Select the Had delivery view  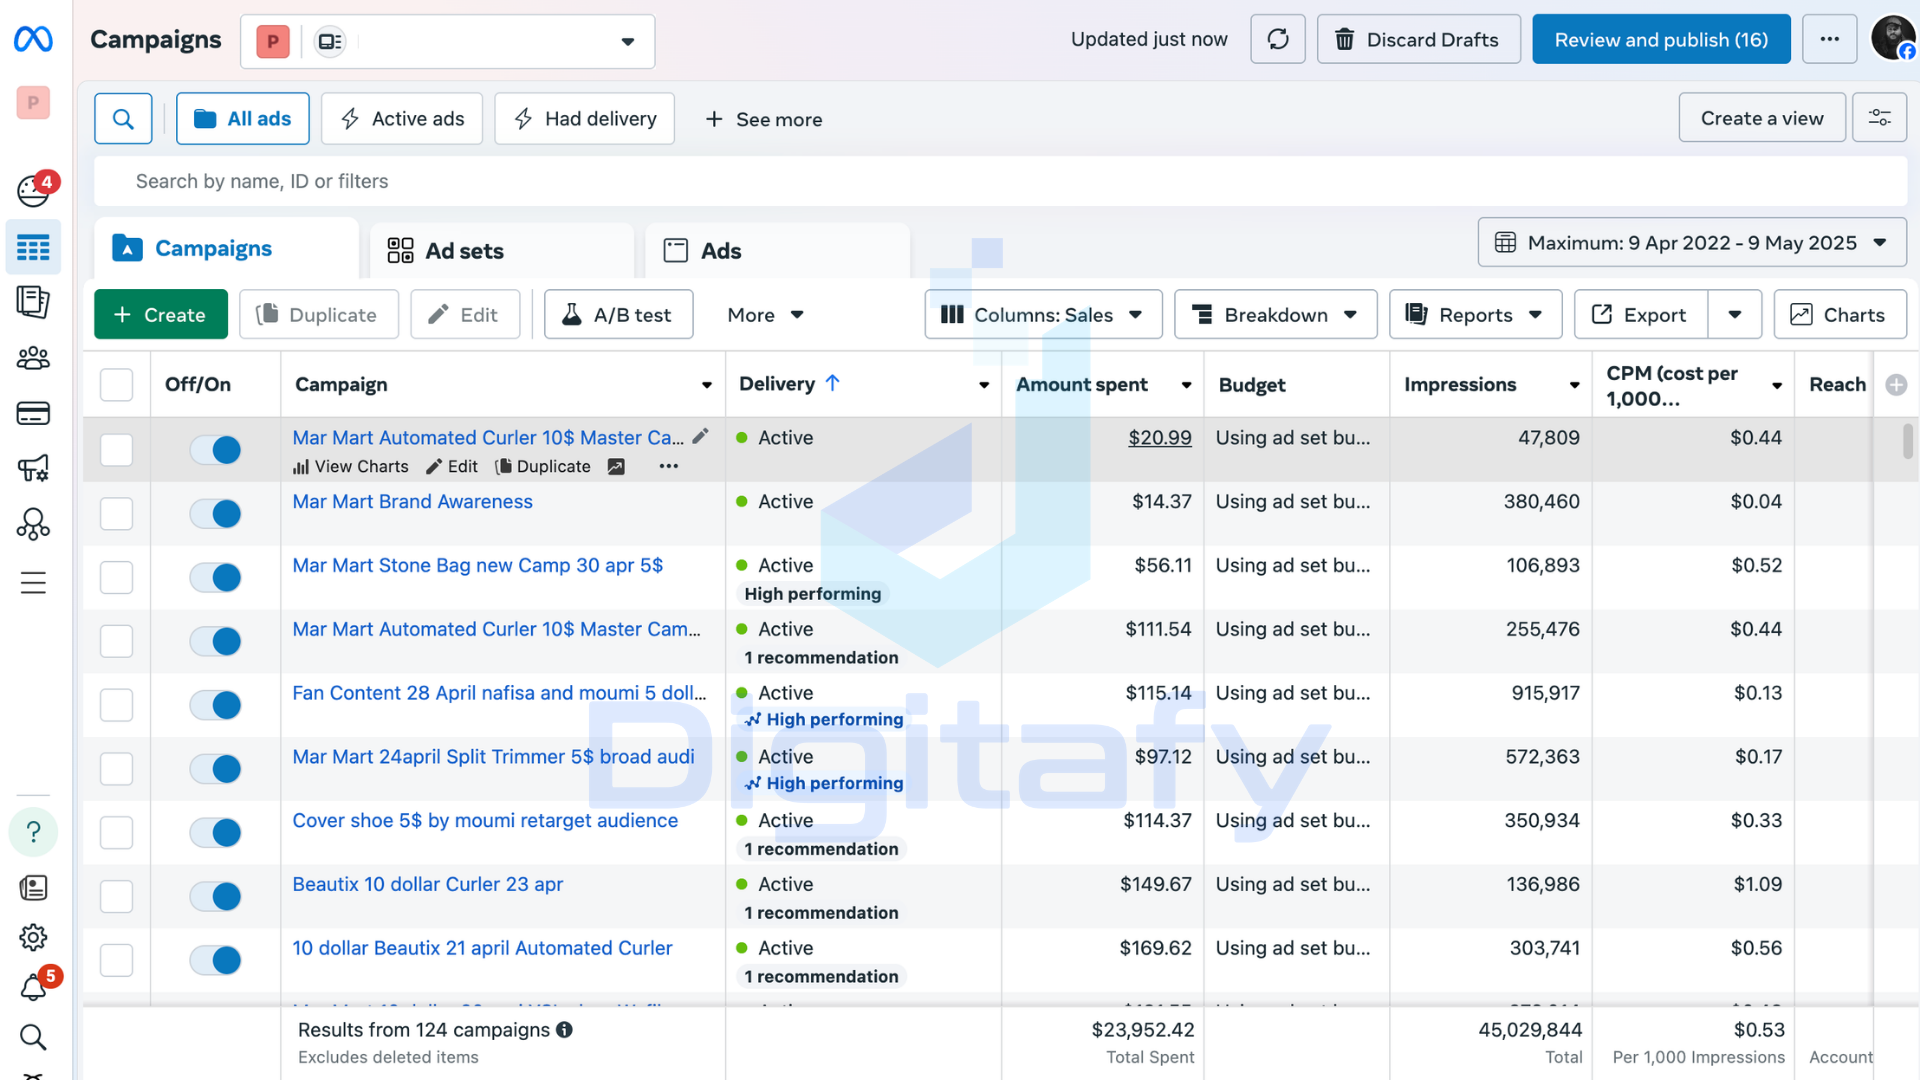585,119
